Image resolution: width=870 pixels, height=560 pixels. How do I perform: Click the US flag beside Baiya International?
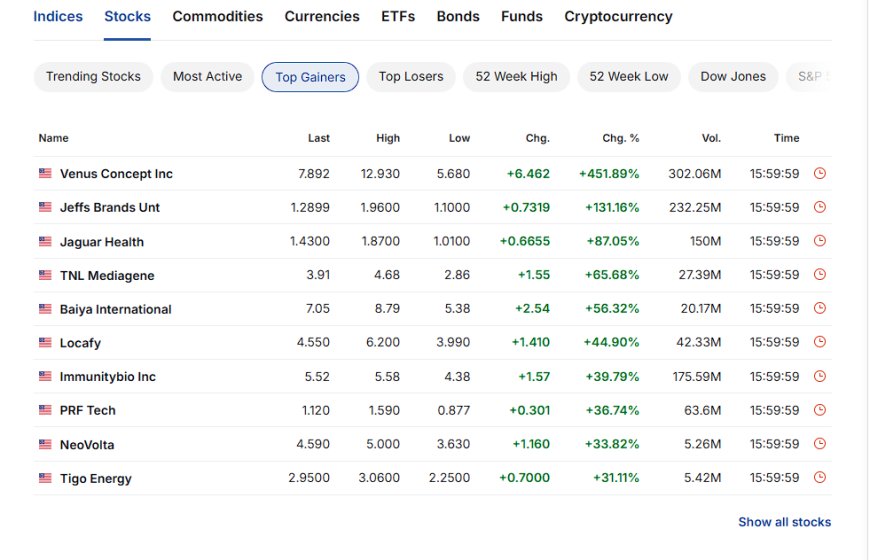tap(45, 309)
